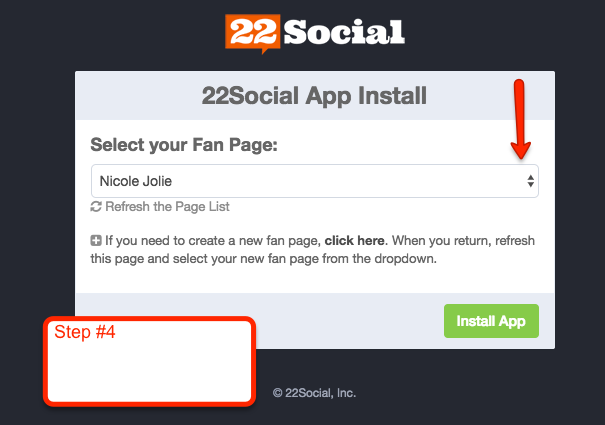Click the refresh circular arrows icon
Image resolution: width=605 pixels, height=425 pixels.
[x=96, y=207]
